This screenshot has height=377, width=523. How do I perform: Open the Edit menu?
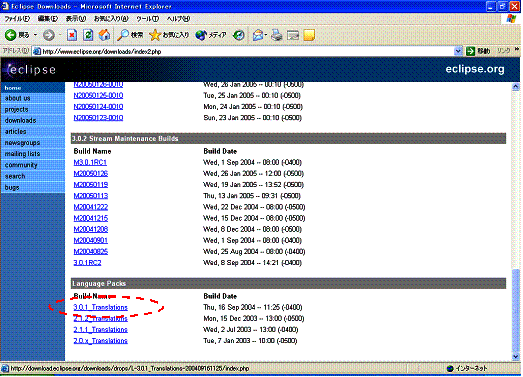48,19
